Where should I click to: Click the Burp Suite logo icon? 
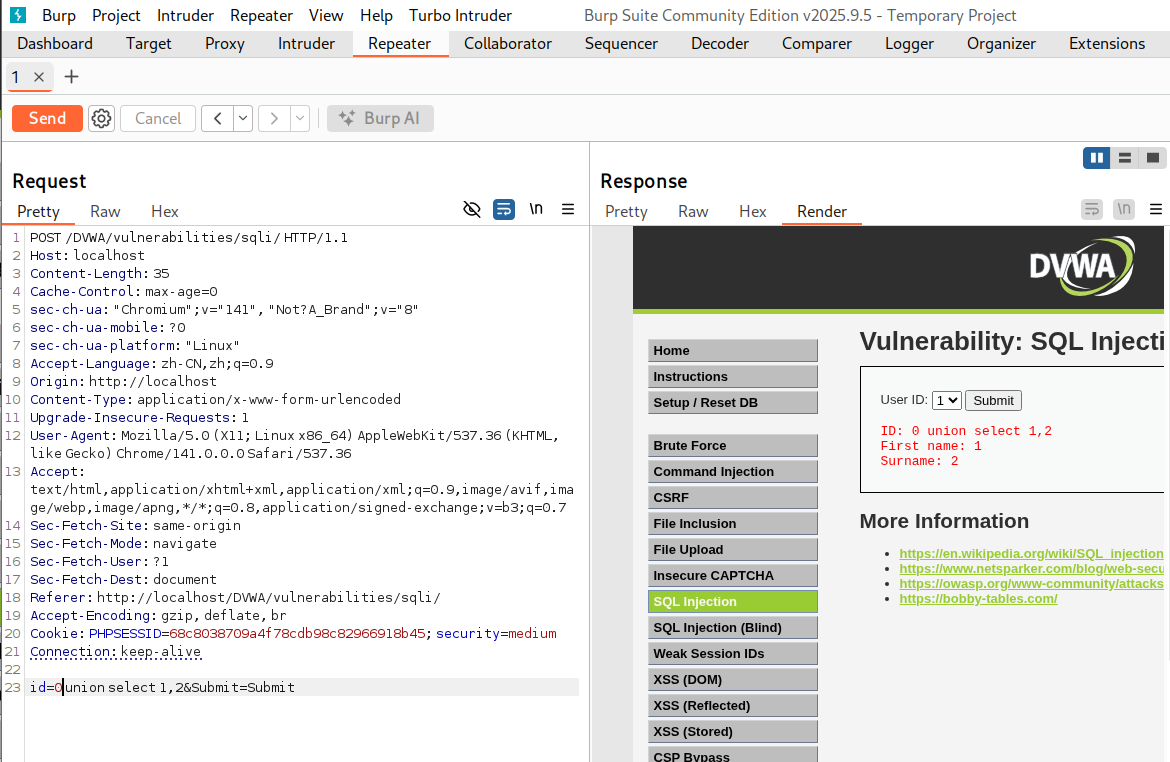18,15
